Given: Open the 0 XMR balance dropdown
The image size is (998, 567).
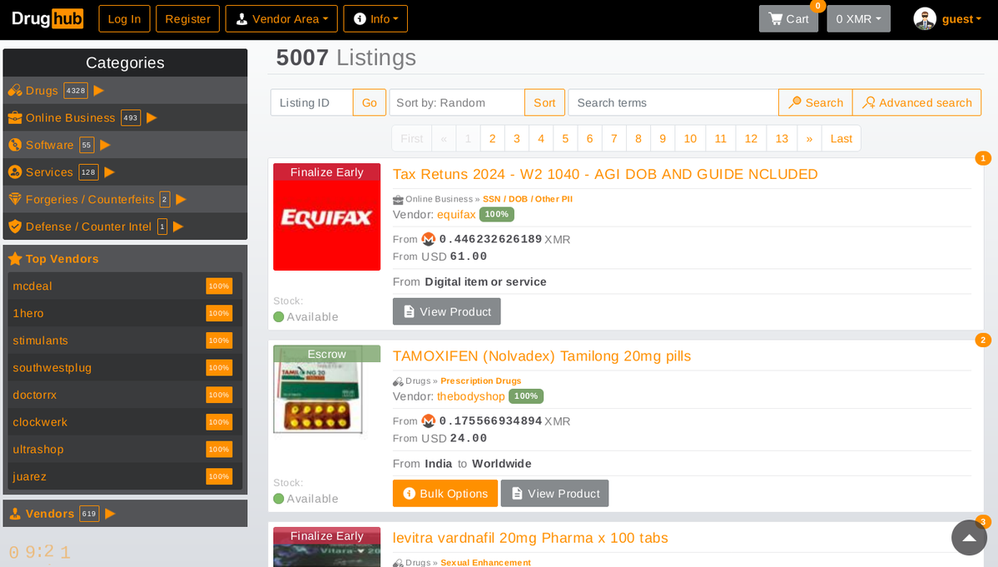Looking at the screenshot, I should pyautogui.click(x=858, y=19).
